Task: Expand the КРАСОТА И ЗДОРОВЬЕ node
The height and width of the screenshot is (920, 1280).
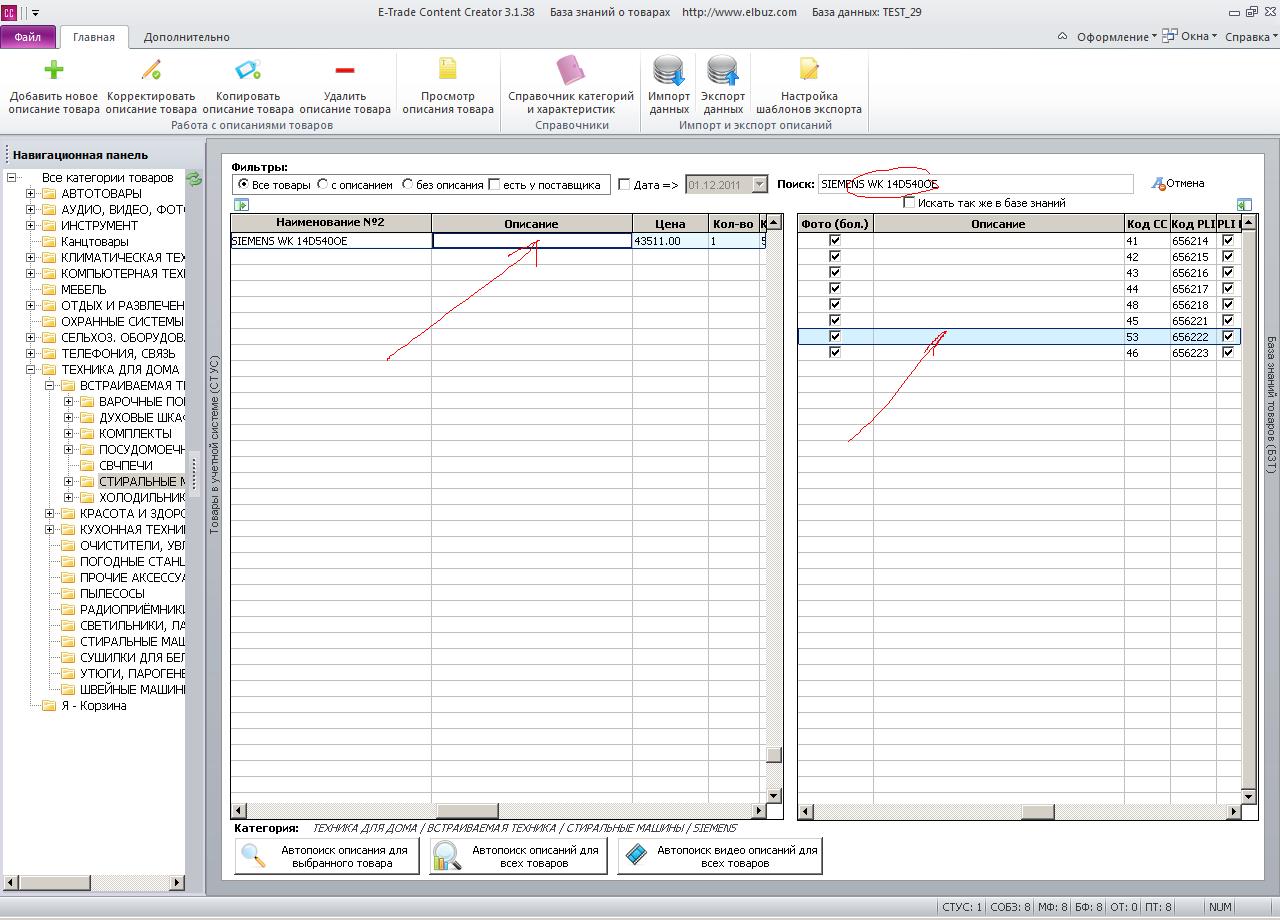Action: click(x=50, y=514)
